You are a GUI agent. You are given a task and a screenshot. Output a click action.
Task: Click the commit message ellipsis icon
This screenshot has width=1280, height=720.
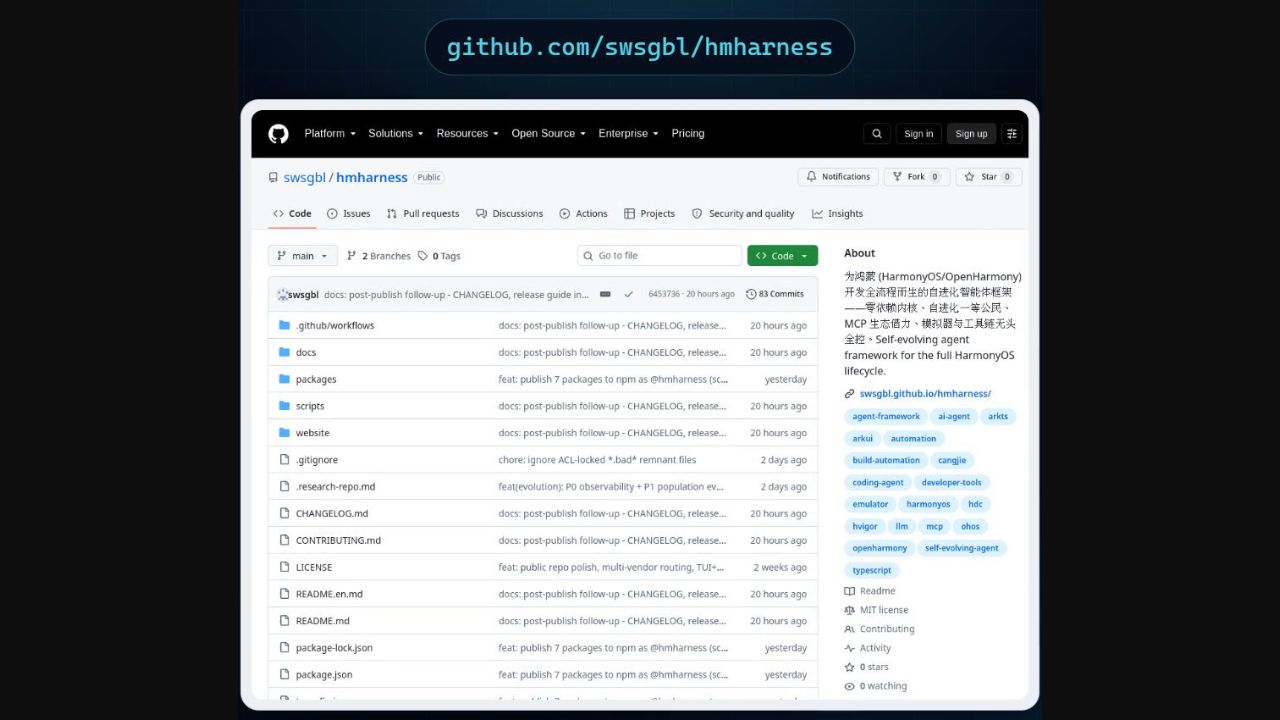pyautogui.click(x=605, y=294)
